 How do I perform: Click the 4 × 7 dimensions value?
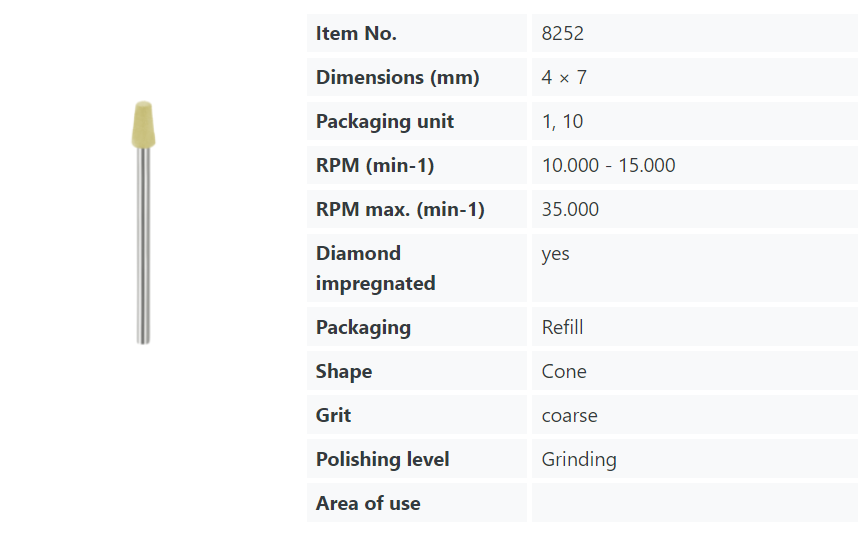[x=564, y=77]
